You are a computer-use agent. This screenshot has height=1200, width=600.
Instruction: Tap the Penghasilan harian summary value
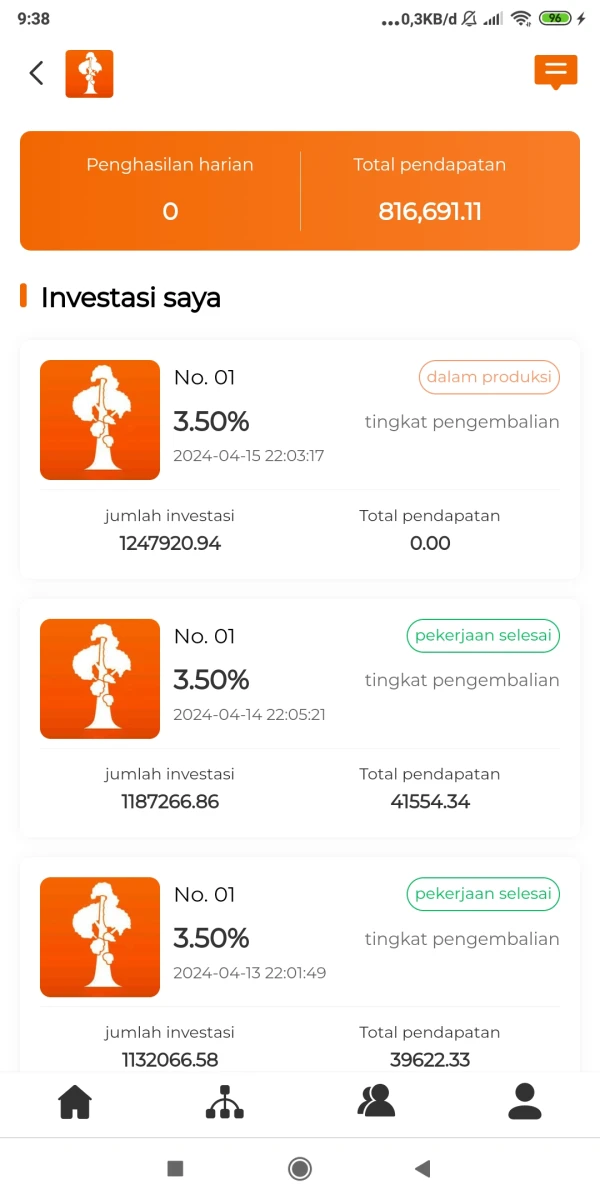170,211
